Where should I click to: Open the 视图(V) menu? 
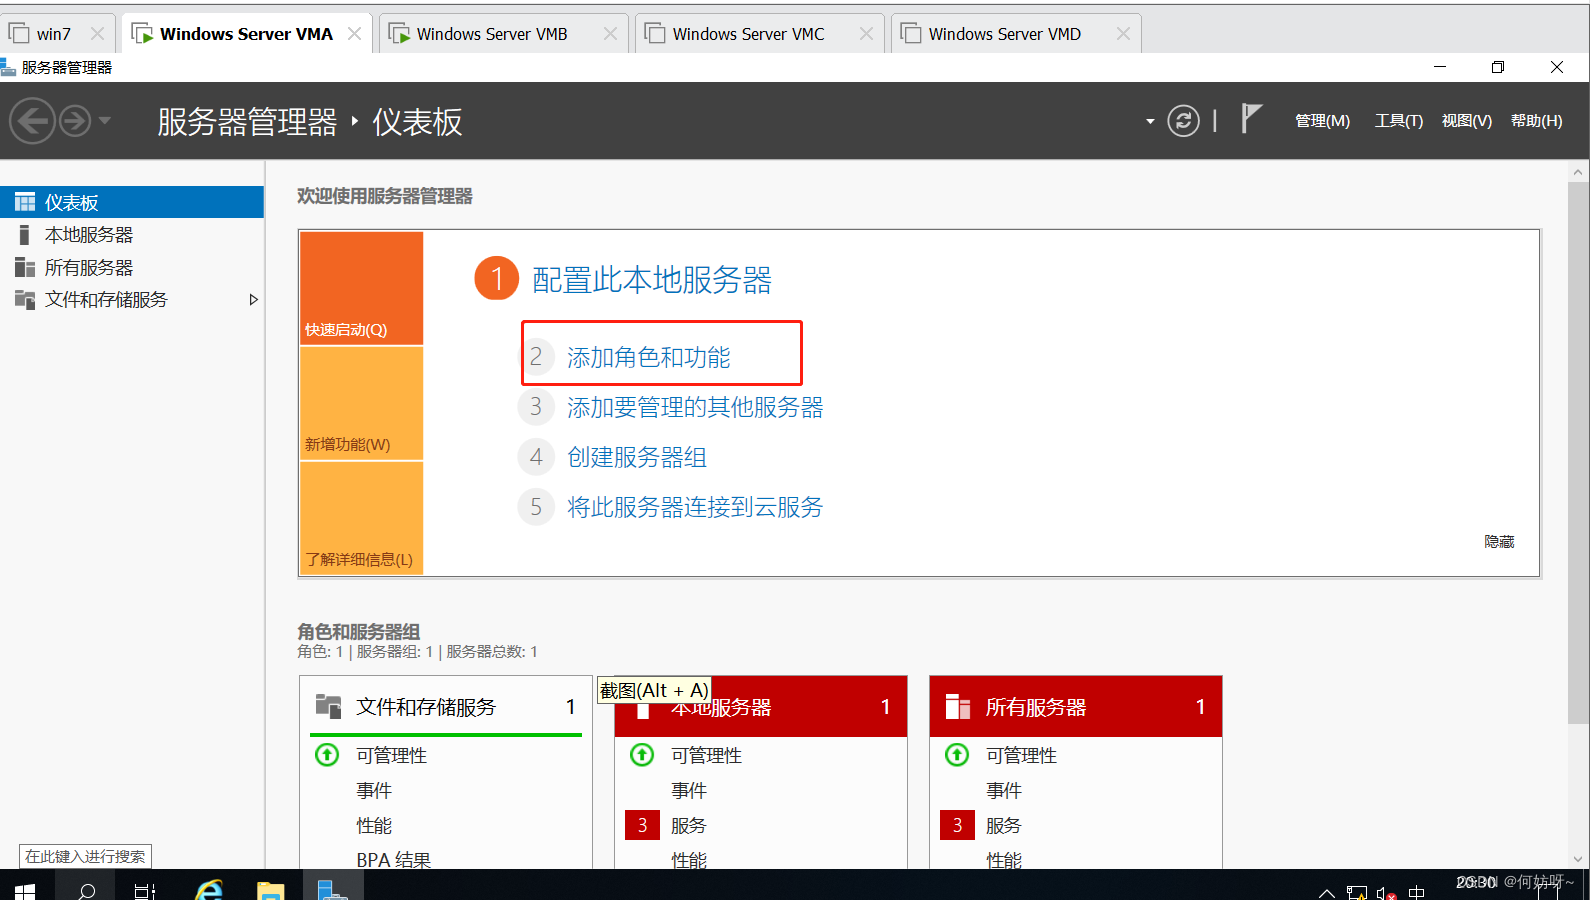click(1466, 121)
